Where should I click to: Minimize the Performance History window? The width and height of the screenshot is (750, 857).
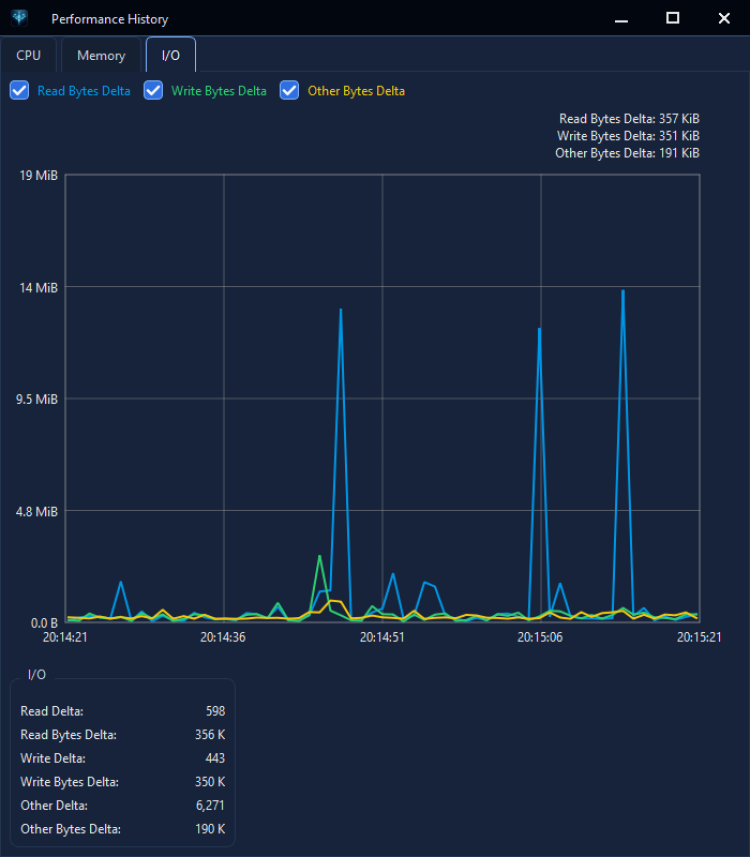click(621, 19)
